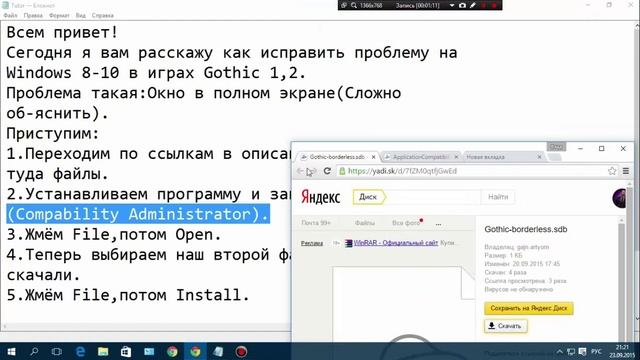Open the recorder dropdown arrow
Screen dimensions: 640x360
coord(452,5)
